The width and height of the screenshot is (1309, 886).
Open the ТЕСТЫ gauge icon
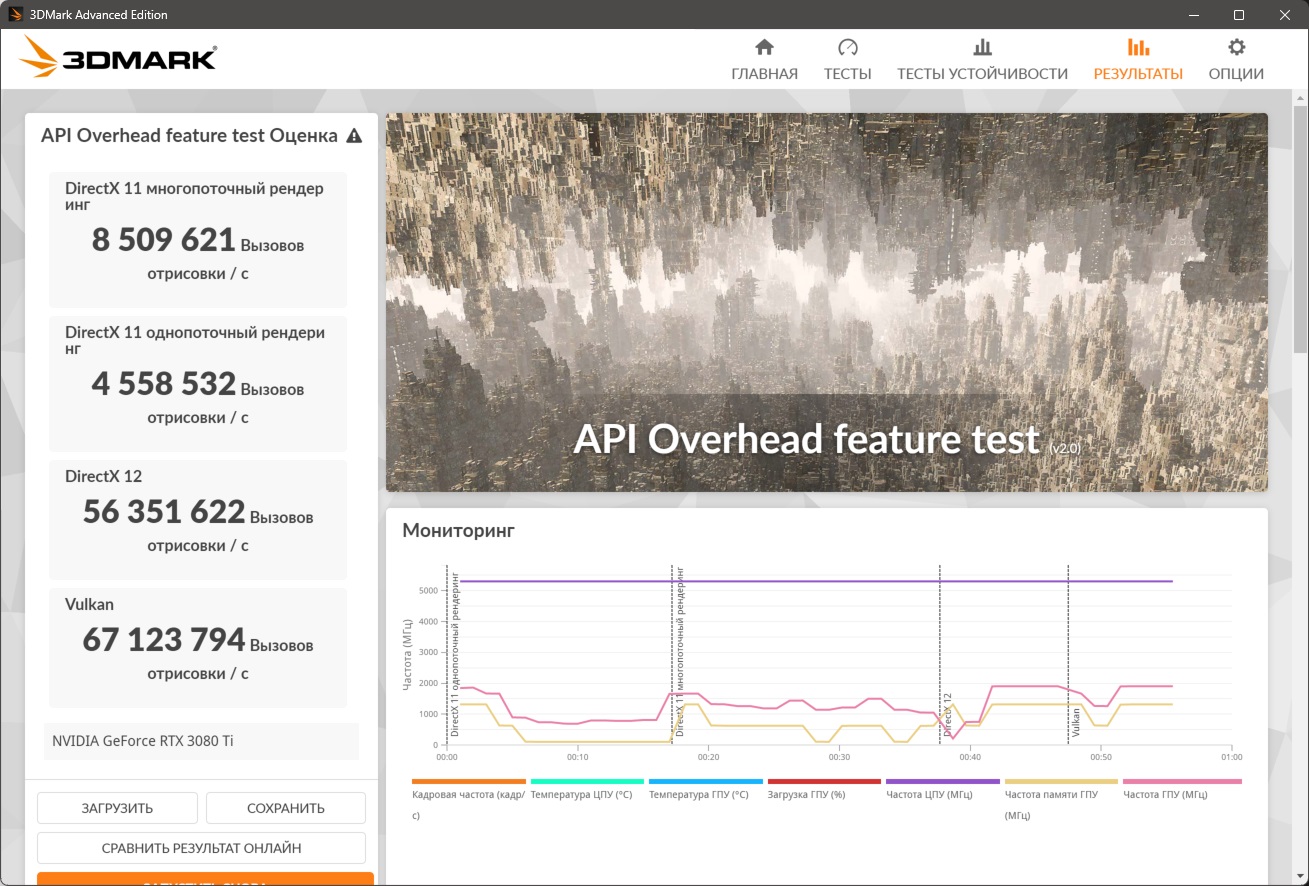pyautogui.click(x=848, y=47)
